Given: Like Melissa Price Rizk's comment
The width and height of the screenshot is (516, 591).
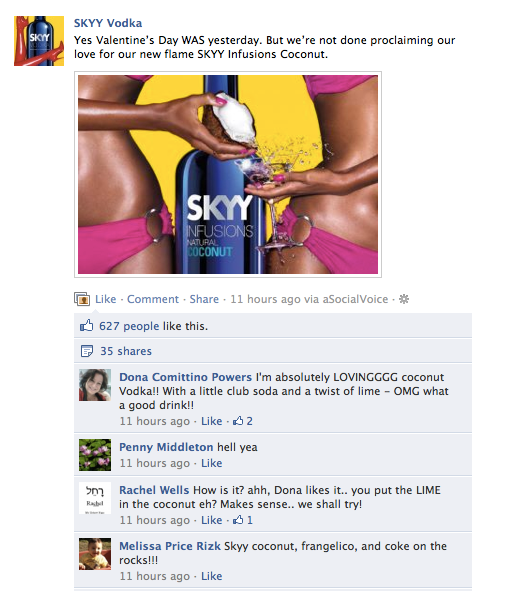Looking at the screenshot, I should click(211, 576).
